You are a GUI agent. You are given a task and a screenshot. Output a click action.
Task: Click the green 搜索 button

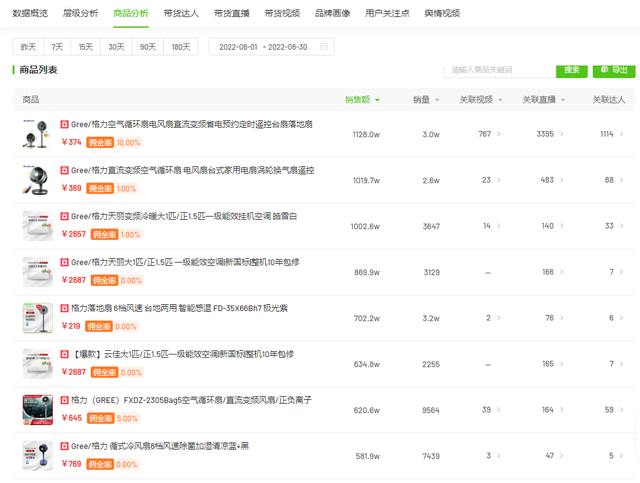click(x=571, y=70)
